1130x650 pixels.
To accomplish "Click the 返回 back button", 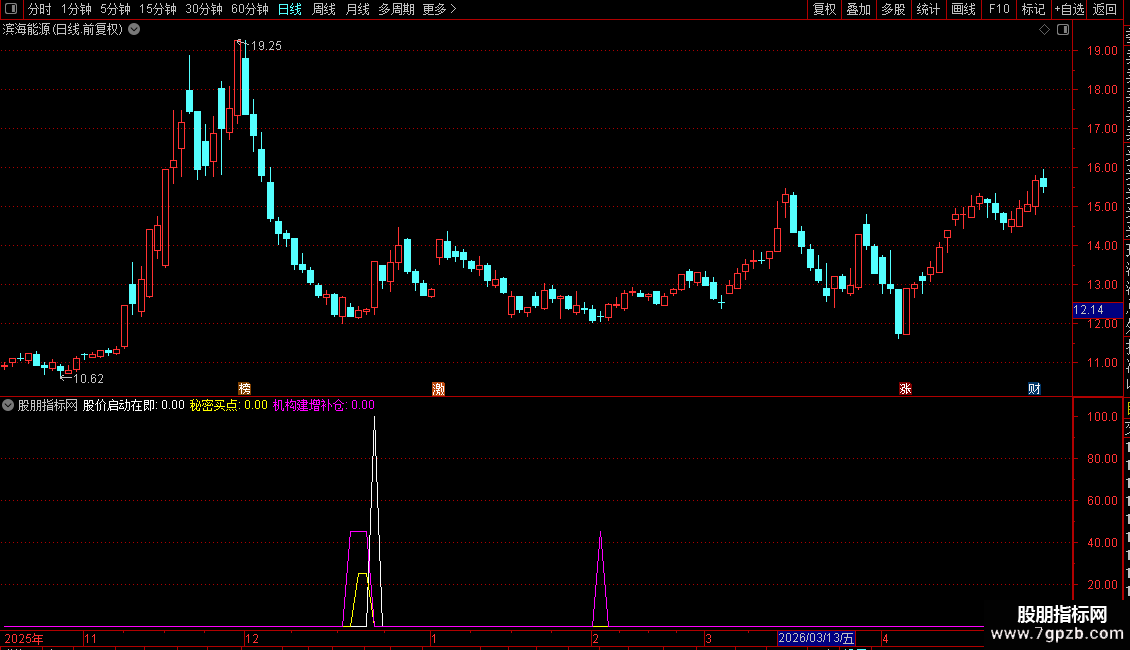I will [x=1105, y=9].
